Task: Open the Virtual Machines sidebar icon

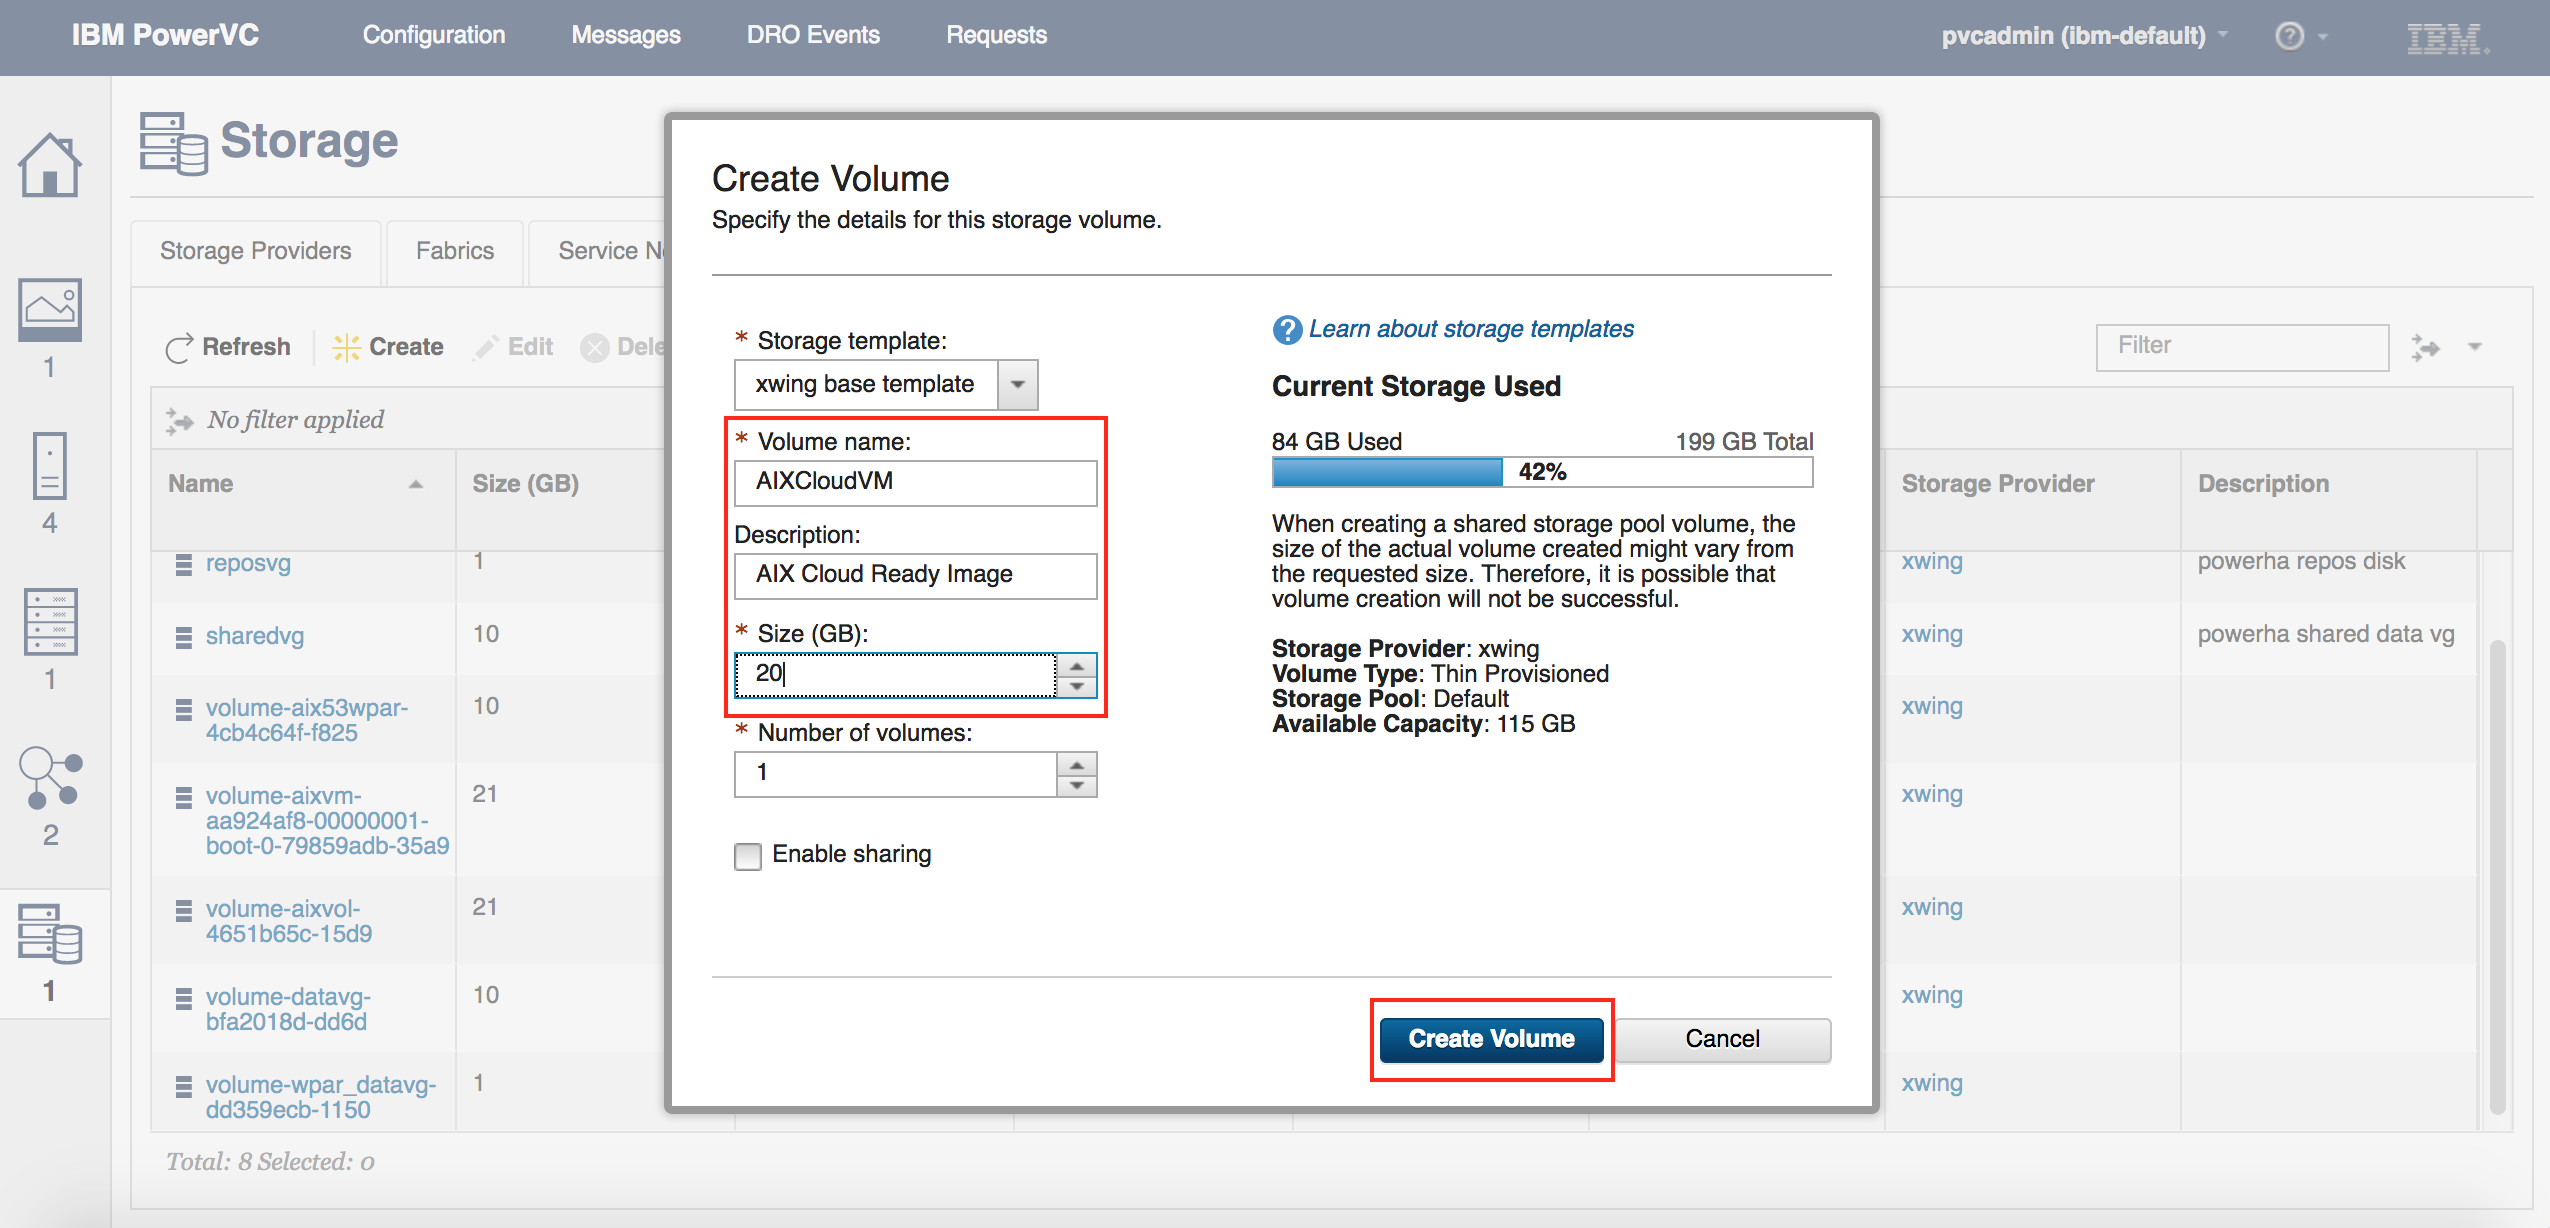Action: [x=49, y=465]
